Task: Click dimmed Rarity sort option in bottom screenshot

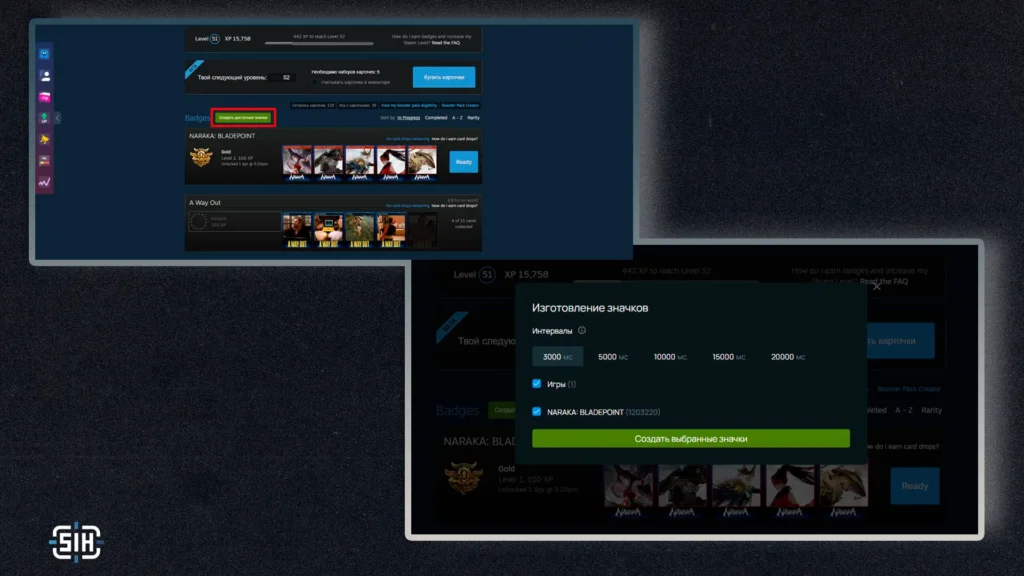Action: point(931,410)
